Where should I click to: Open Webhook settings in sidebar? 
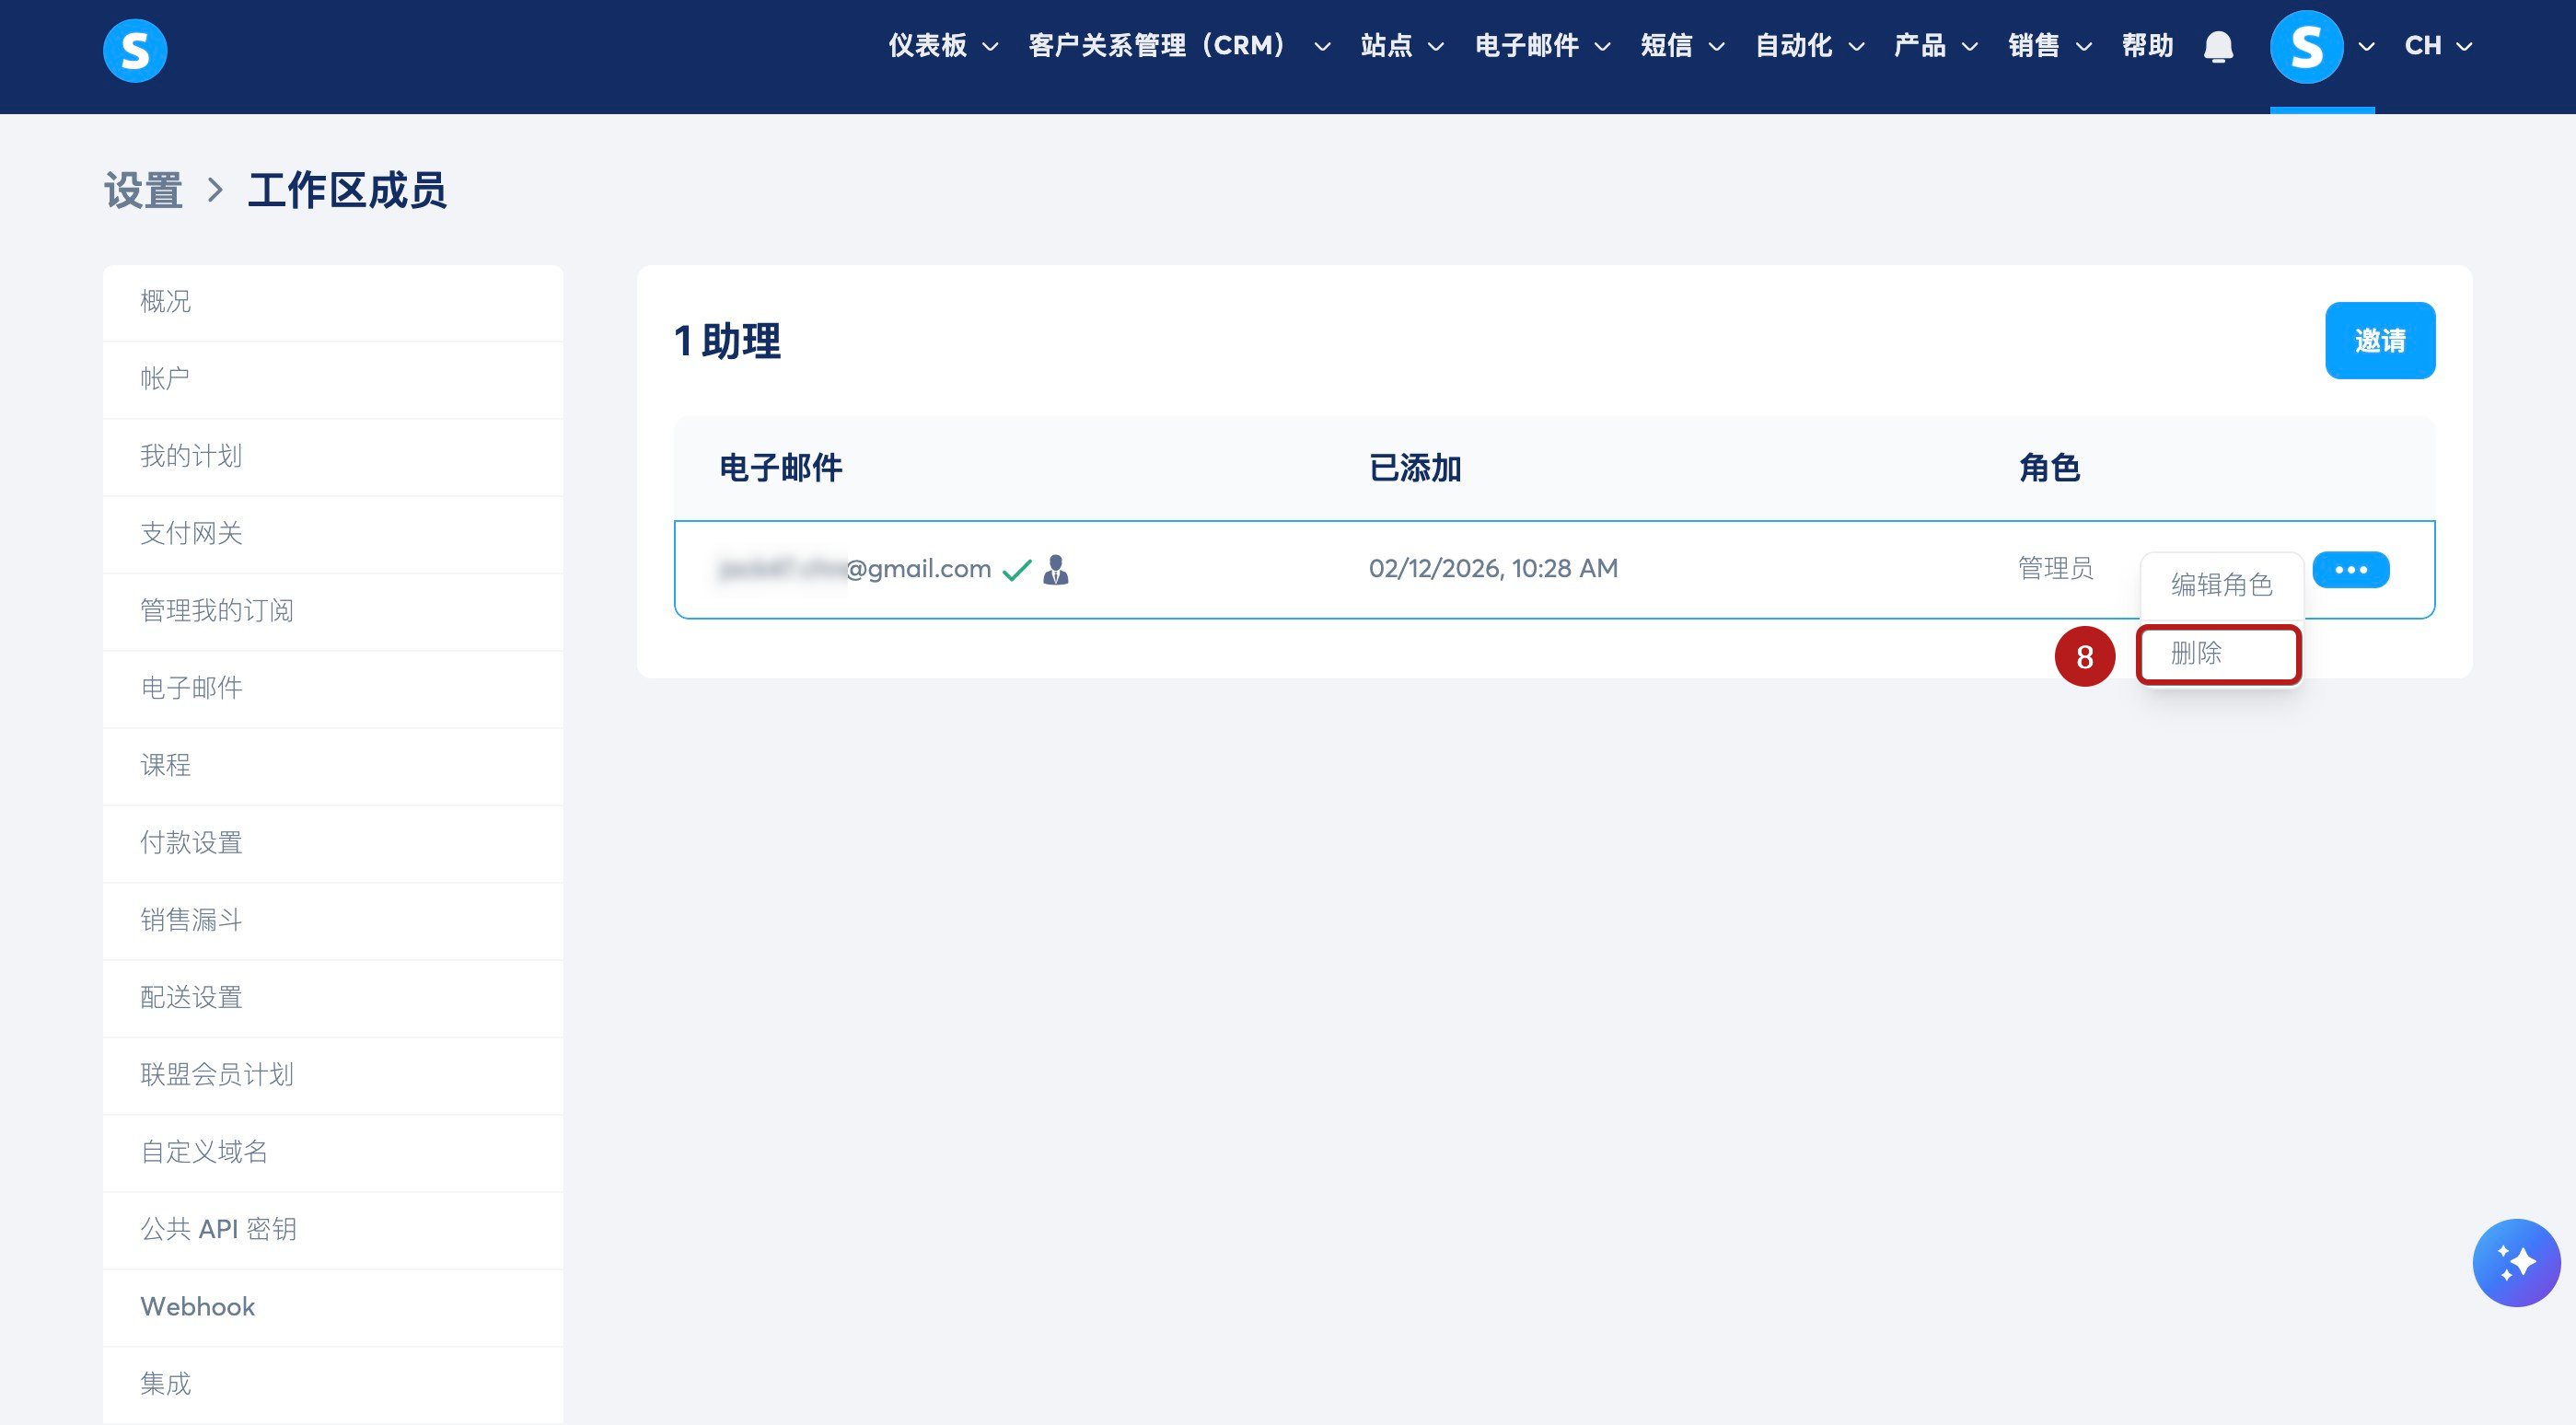point(198,1306)
